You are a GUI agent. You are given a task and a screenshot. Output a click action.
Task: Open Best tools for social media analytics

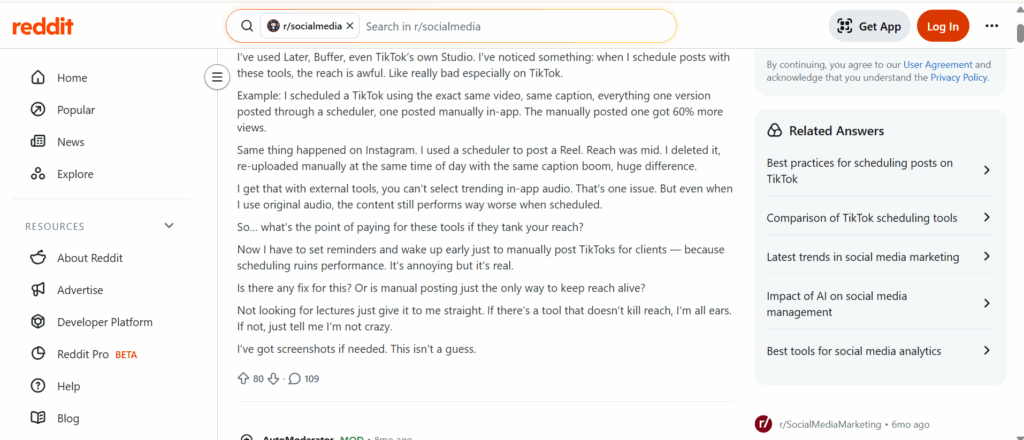[x=878, y=351]
